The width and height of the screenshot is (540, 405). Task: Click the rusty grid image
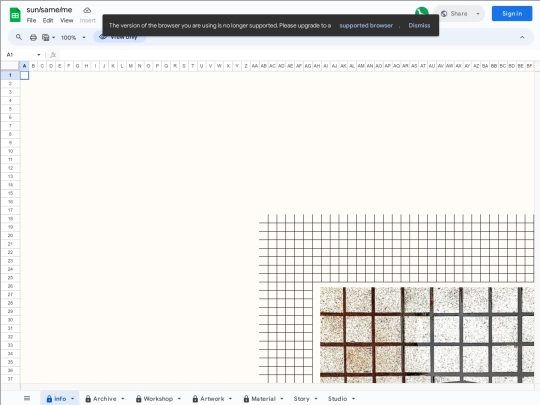pos(427,335)
